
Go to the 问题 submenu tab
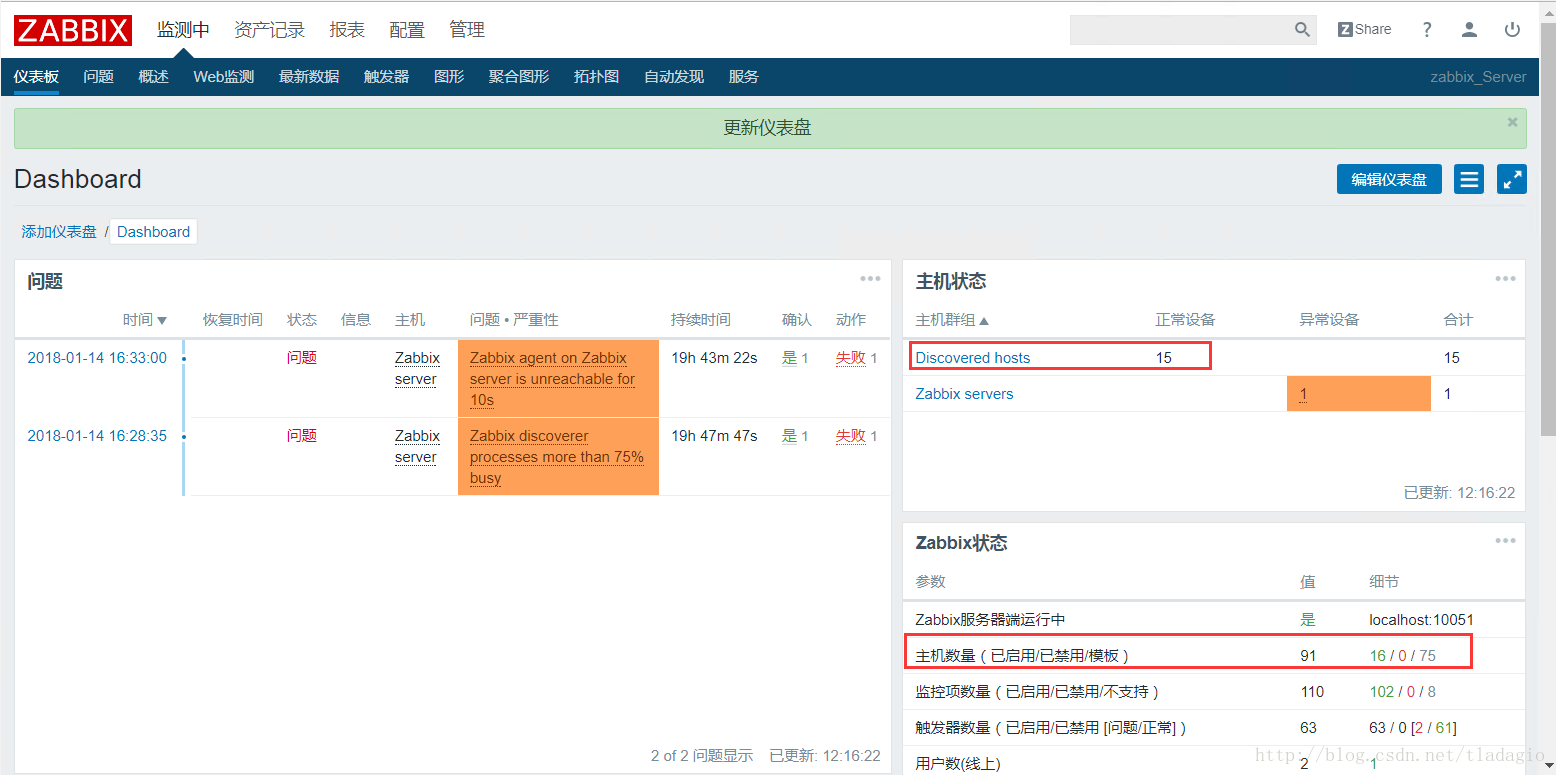[x=98, y=77]
